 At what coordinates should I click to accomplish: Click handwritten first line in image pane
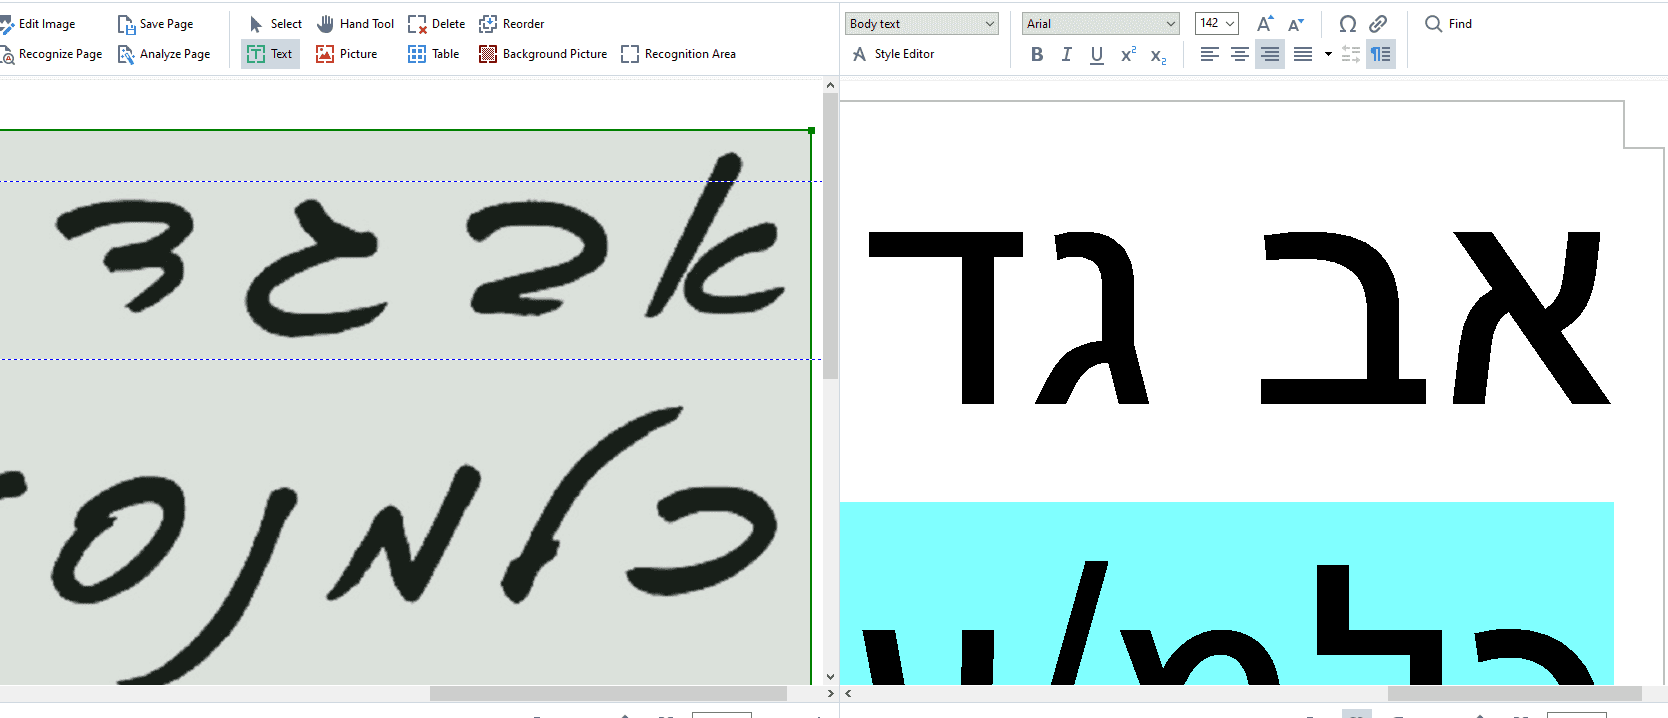pos(419,244)
